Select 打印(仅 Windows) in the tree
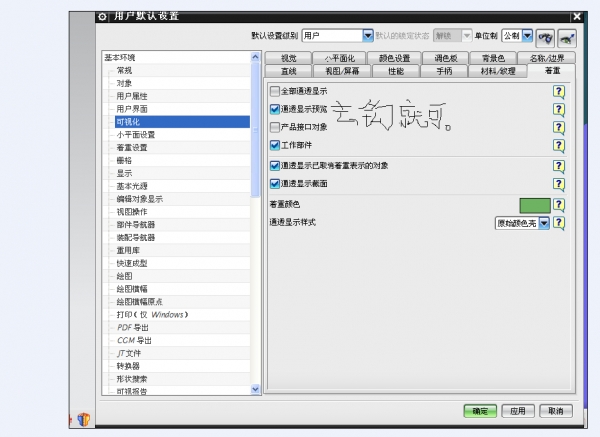 tap(152, 315)
